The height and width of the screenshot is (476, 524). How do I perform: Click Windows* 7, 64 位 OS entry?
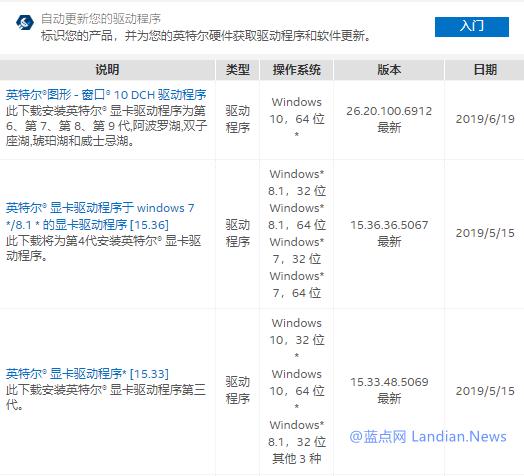[296, 284]
